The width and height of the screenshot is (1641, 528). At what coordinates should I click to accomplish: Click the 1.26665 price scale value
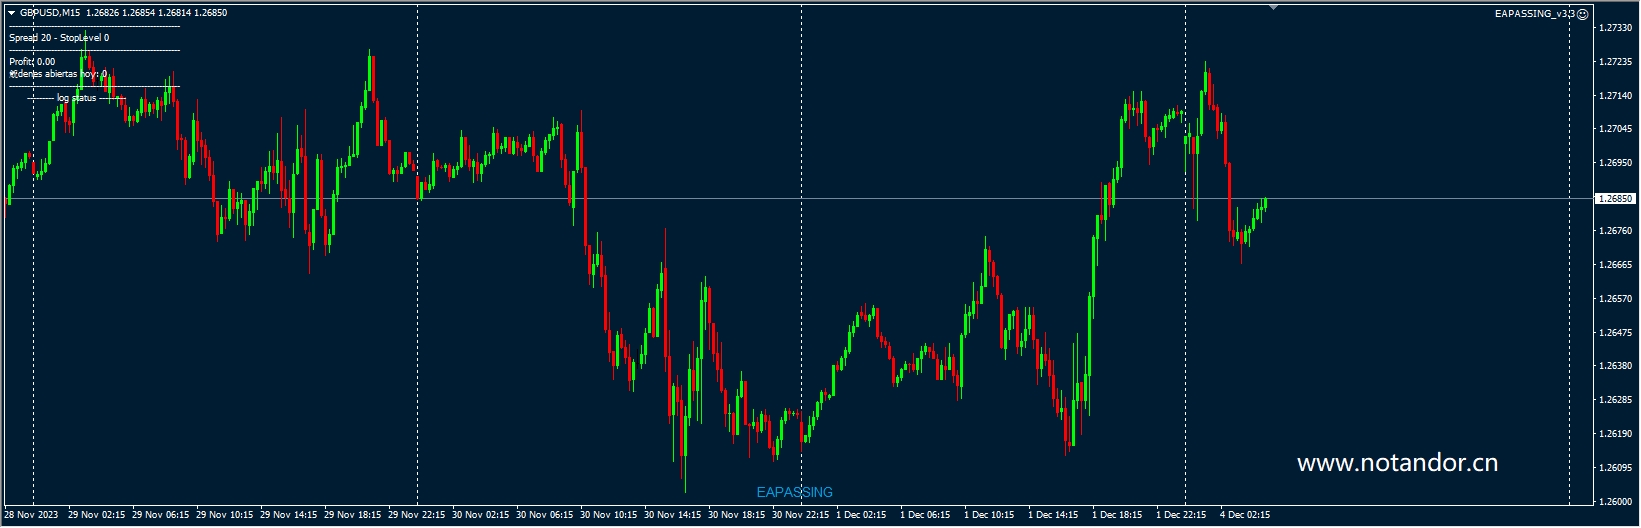point(1615,265)
